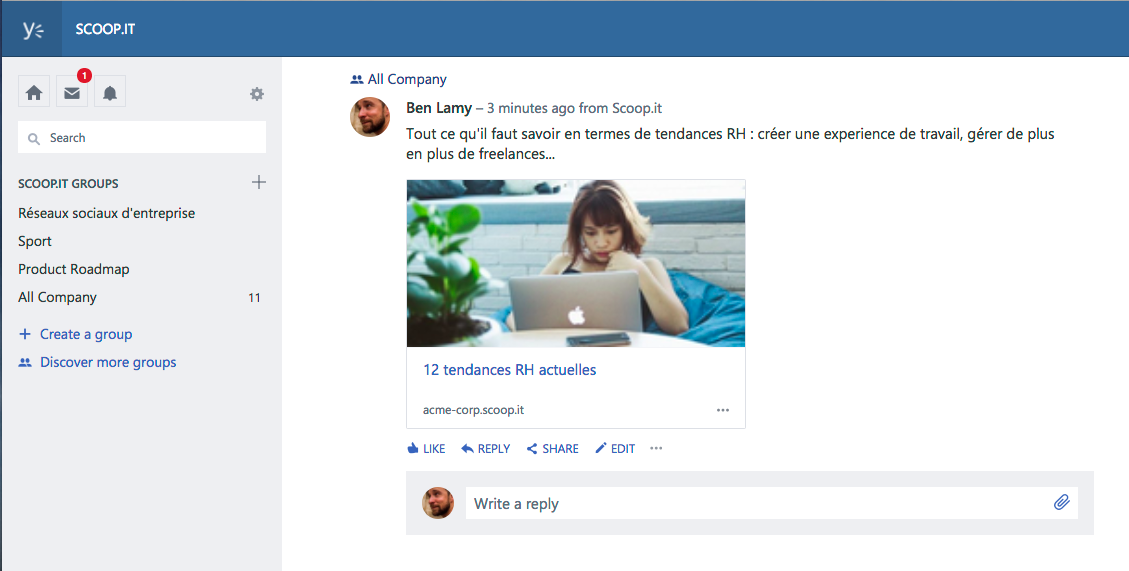This screenshot has height=571, width=1129.
Task: Go to the Home feed icon
Action: click(x=34, y=92)
